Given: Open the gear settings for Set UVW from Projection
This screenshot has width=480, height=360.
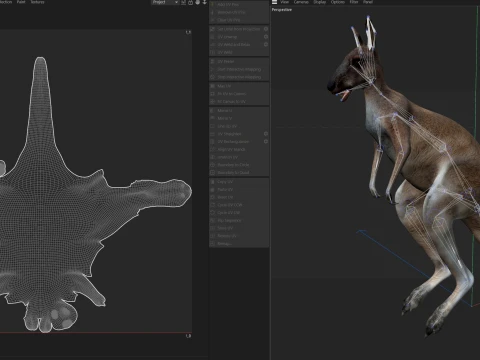Looking at the screenshot, I should [266, 29].
